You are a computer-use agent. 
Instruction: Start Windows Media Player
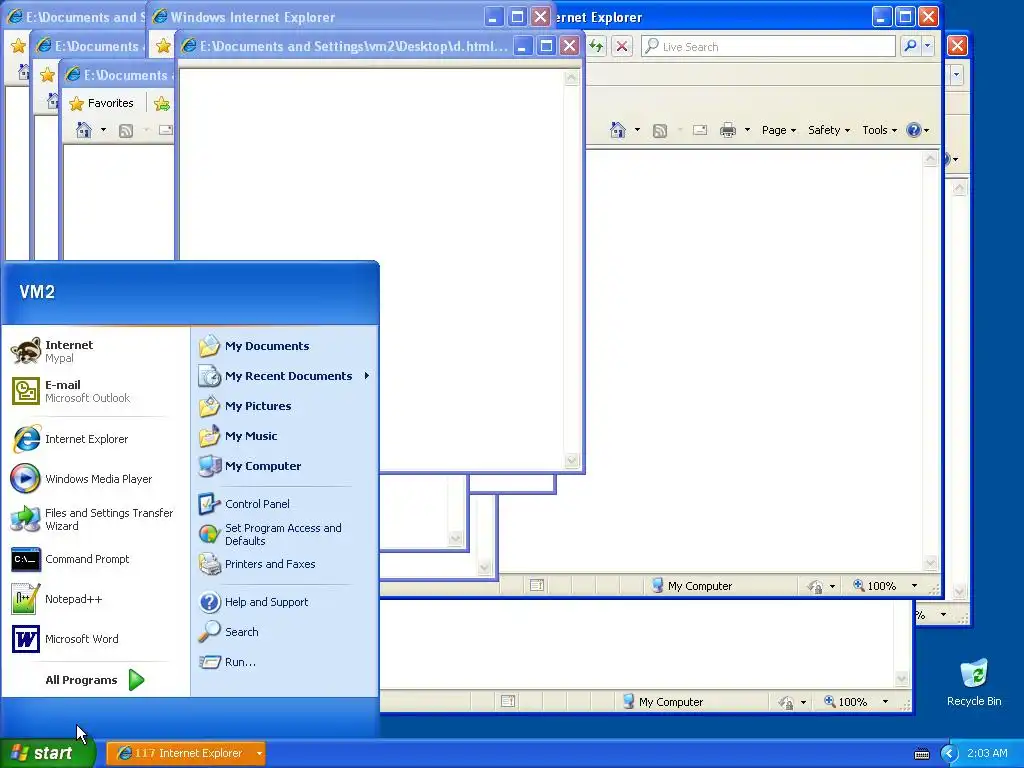(x=95, y=479)
